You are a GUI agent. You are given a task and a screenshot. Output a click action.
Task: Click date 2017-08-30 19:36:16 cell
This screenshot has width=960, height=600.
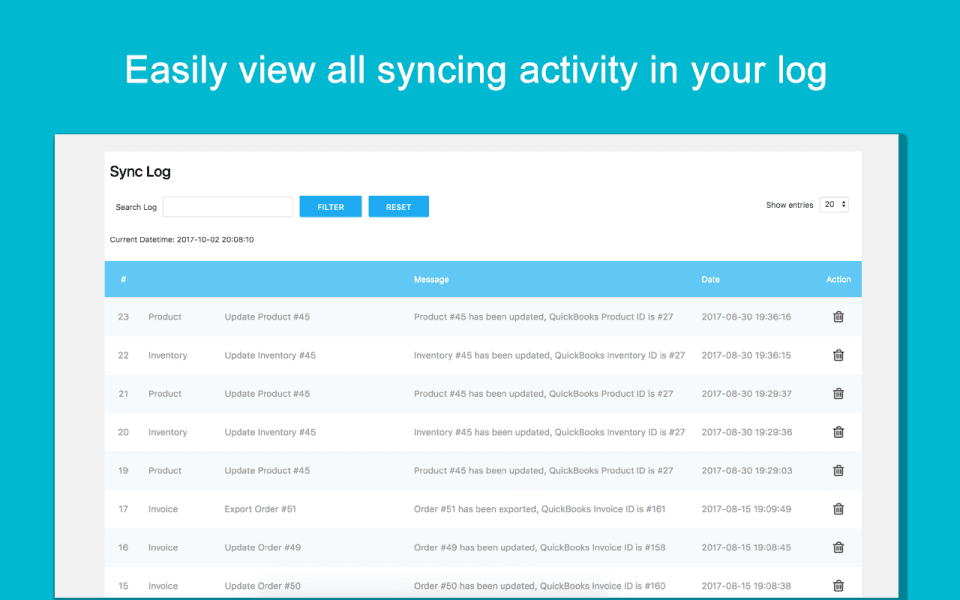[x=746, y=317]
